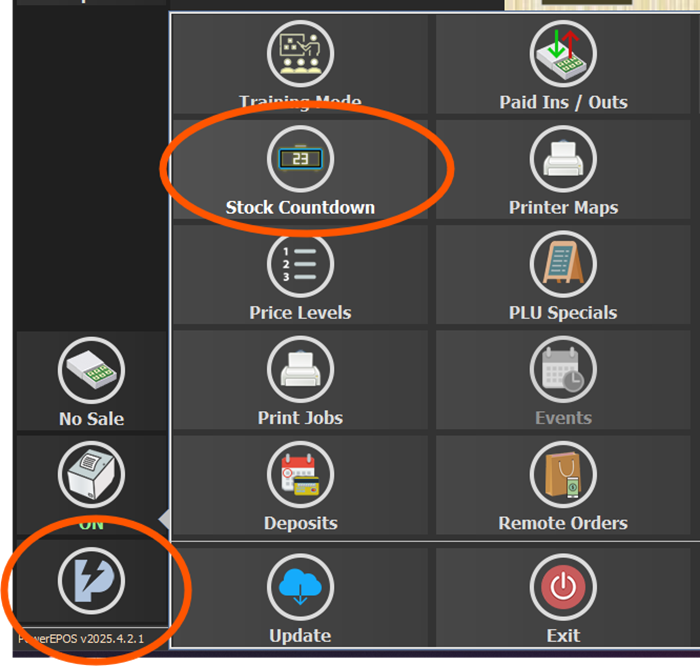
Task: Click the Events calendar tile
Action: click(563, 380)
